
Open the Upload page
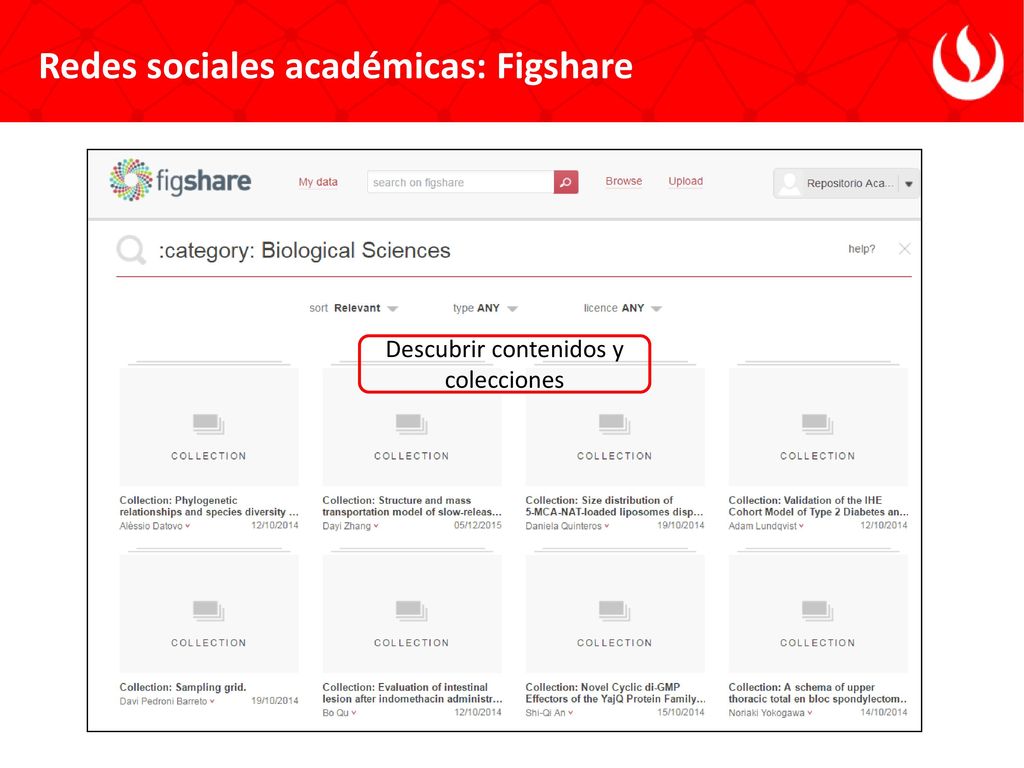coord(686,181)
